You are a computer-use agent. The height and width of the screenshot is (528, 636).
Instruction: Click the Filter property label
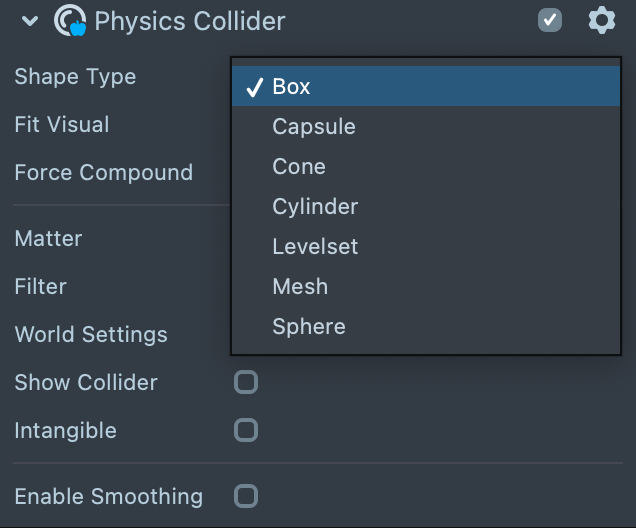40,287
